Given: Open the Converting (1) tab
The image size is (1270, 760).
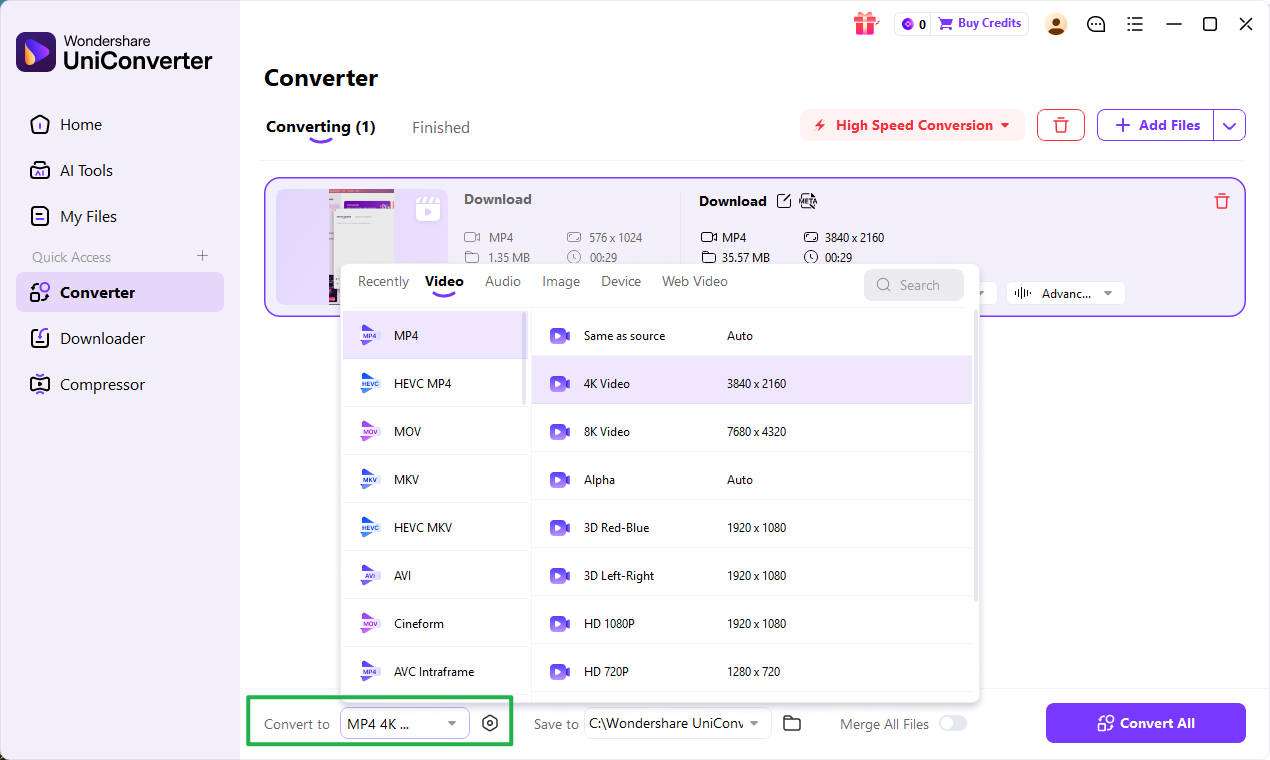Looking at the screenshot, I should (321, 127).
